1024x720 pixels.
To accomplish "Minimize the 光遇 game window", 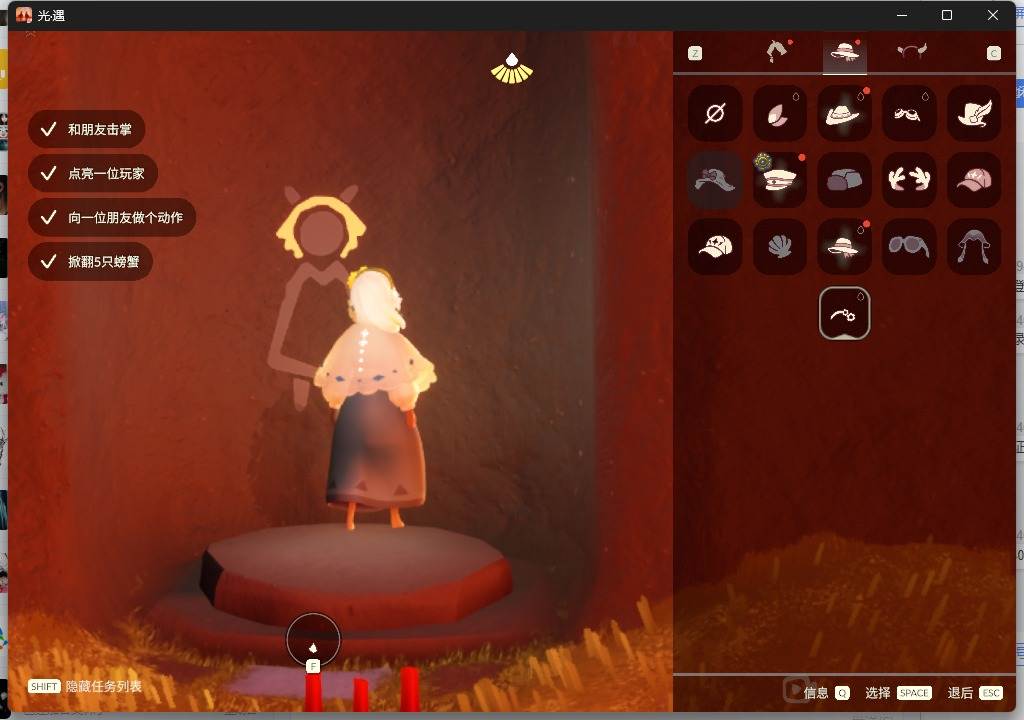I will (902, 15).
